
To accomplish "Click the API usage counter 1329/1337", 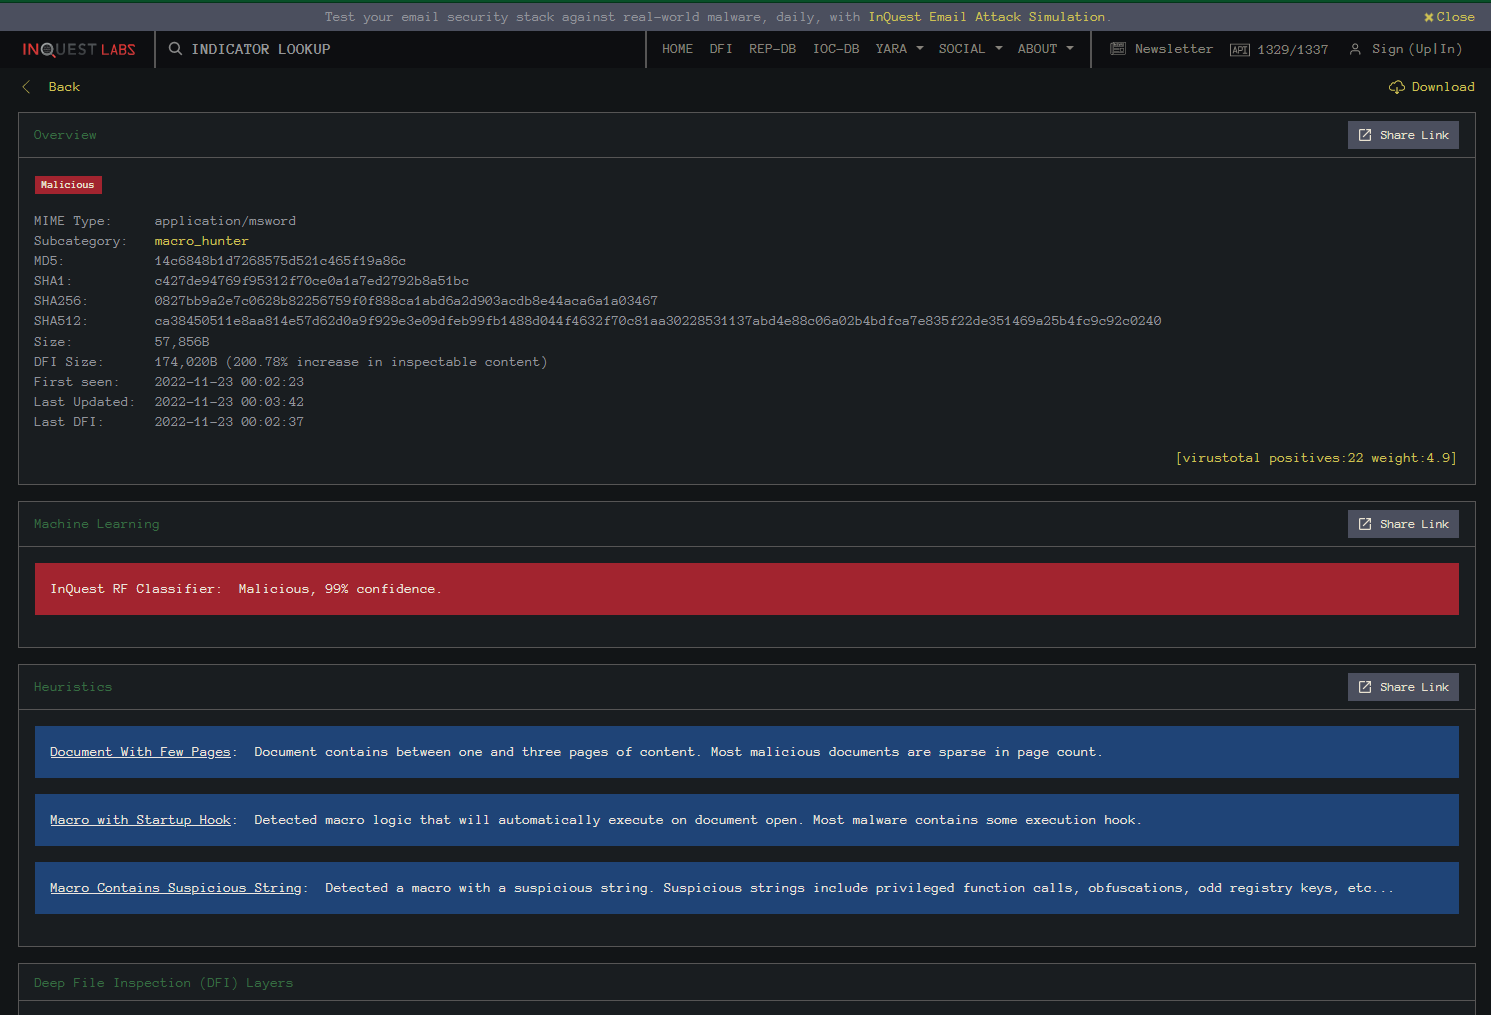I will (1293, 50).
